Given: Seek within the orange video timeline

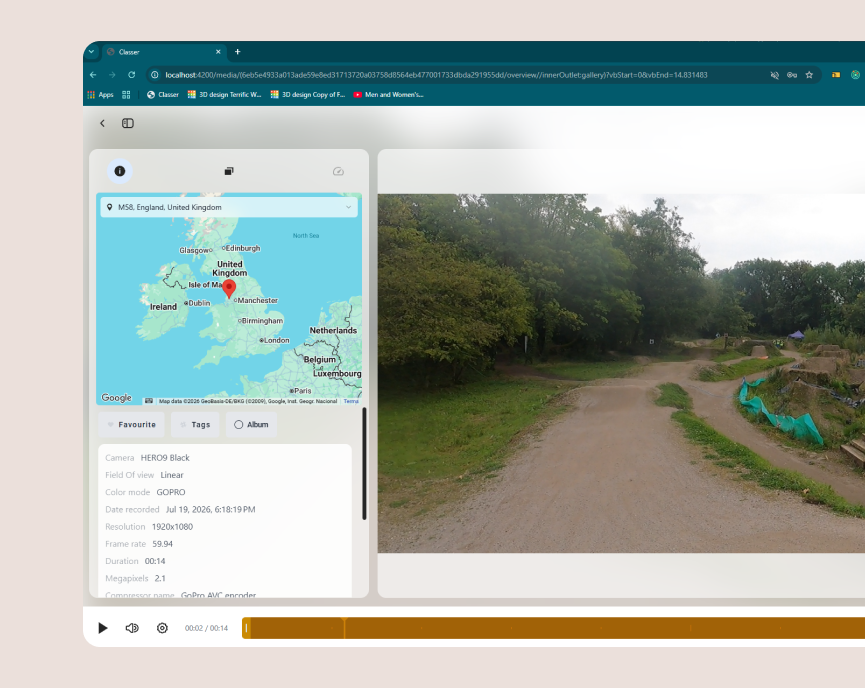Looking at the screenshot, I should tap(553, 628).
